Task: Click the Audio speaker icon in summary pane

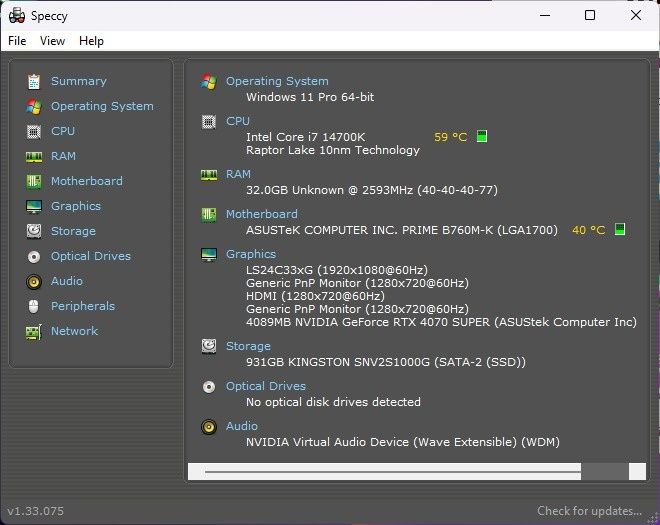Action: click(x=209, y=427)
